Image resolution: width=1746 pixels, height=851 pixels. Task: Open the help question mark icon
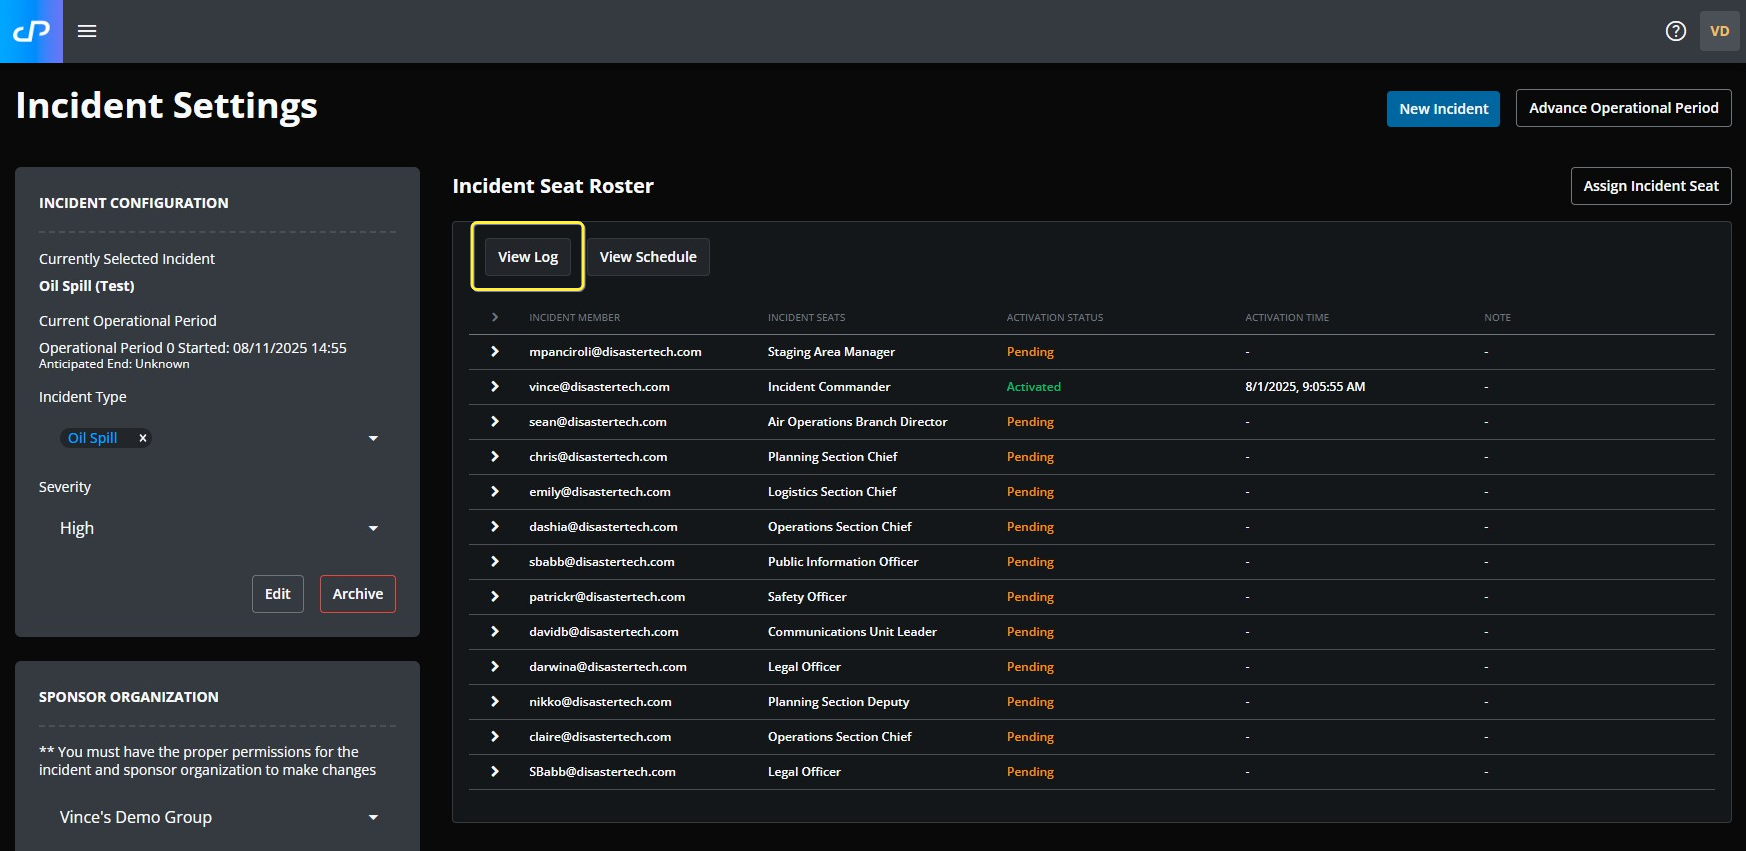pos(1676,31)
